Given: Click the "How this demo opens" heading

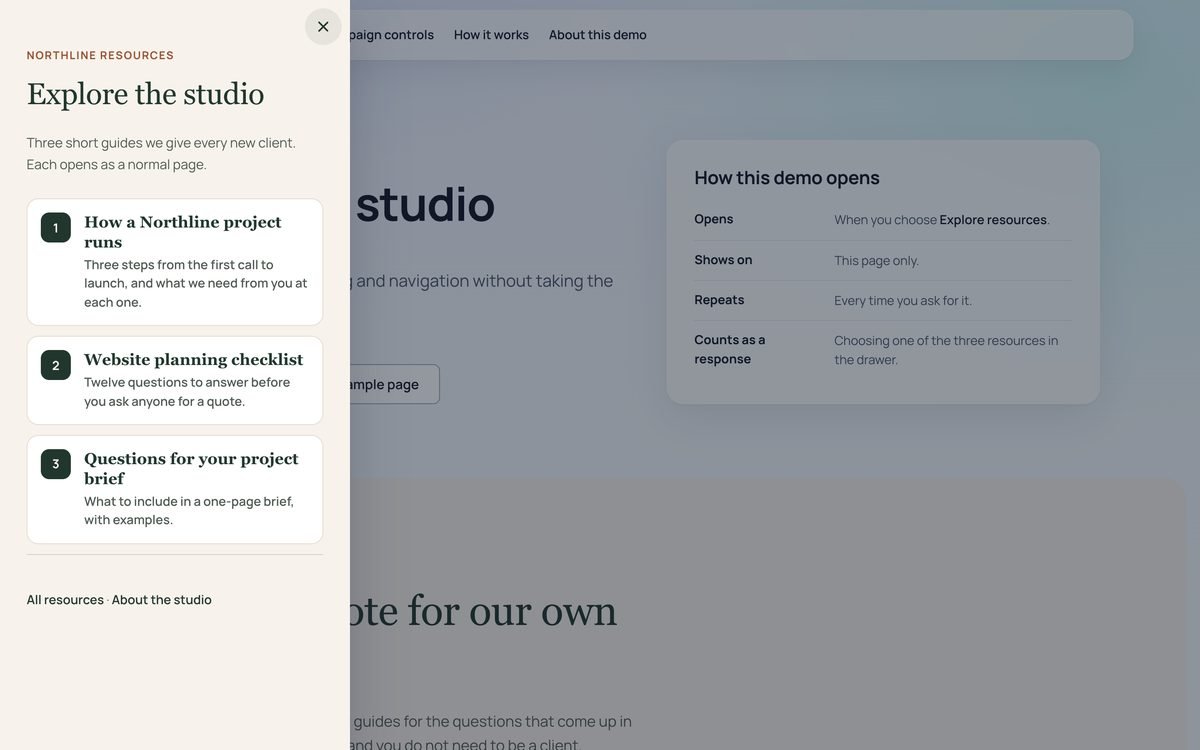Looking at the screenshot, I should [787, 178].
